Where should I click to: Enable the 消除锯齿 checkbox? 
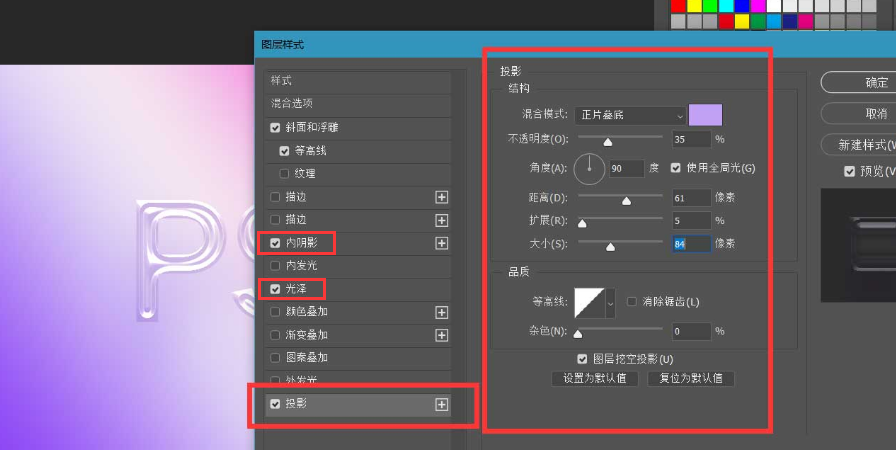pyautogui.click(x=631, y=302)
